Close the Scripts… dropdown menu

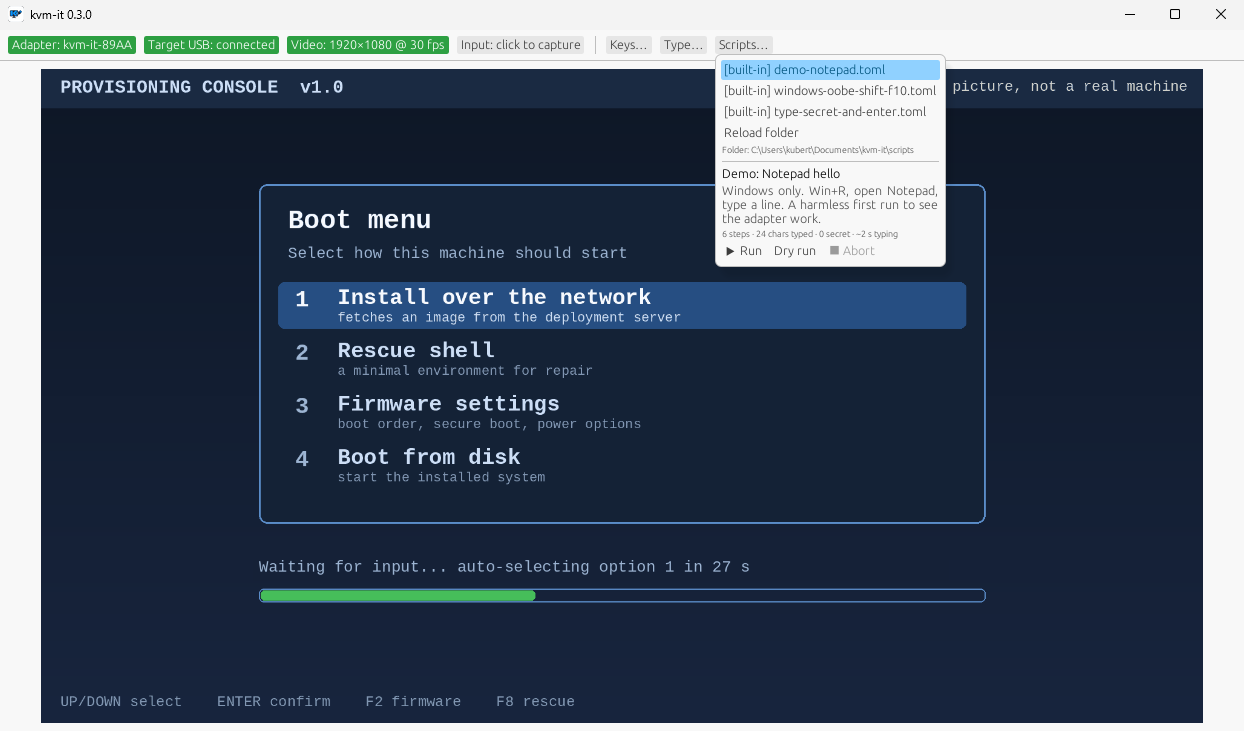click(x=743, y=45)
